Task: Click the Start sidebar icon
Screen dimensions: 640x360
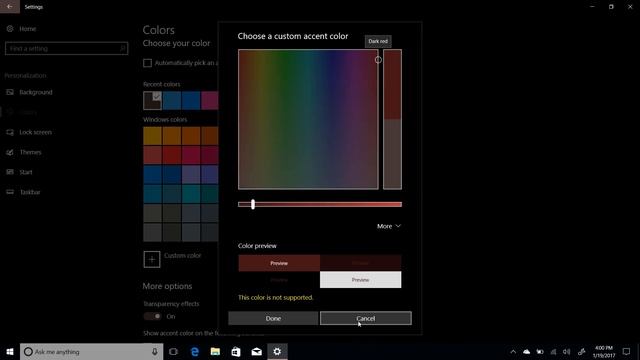Action: pos(10,172)
